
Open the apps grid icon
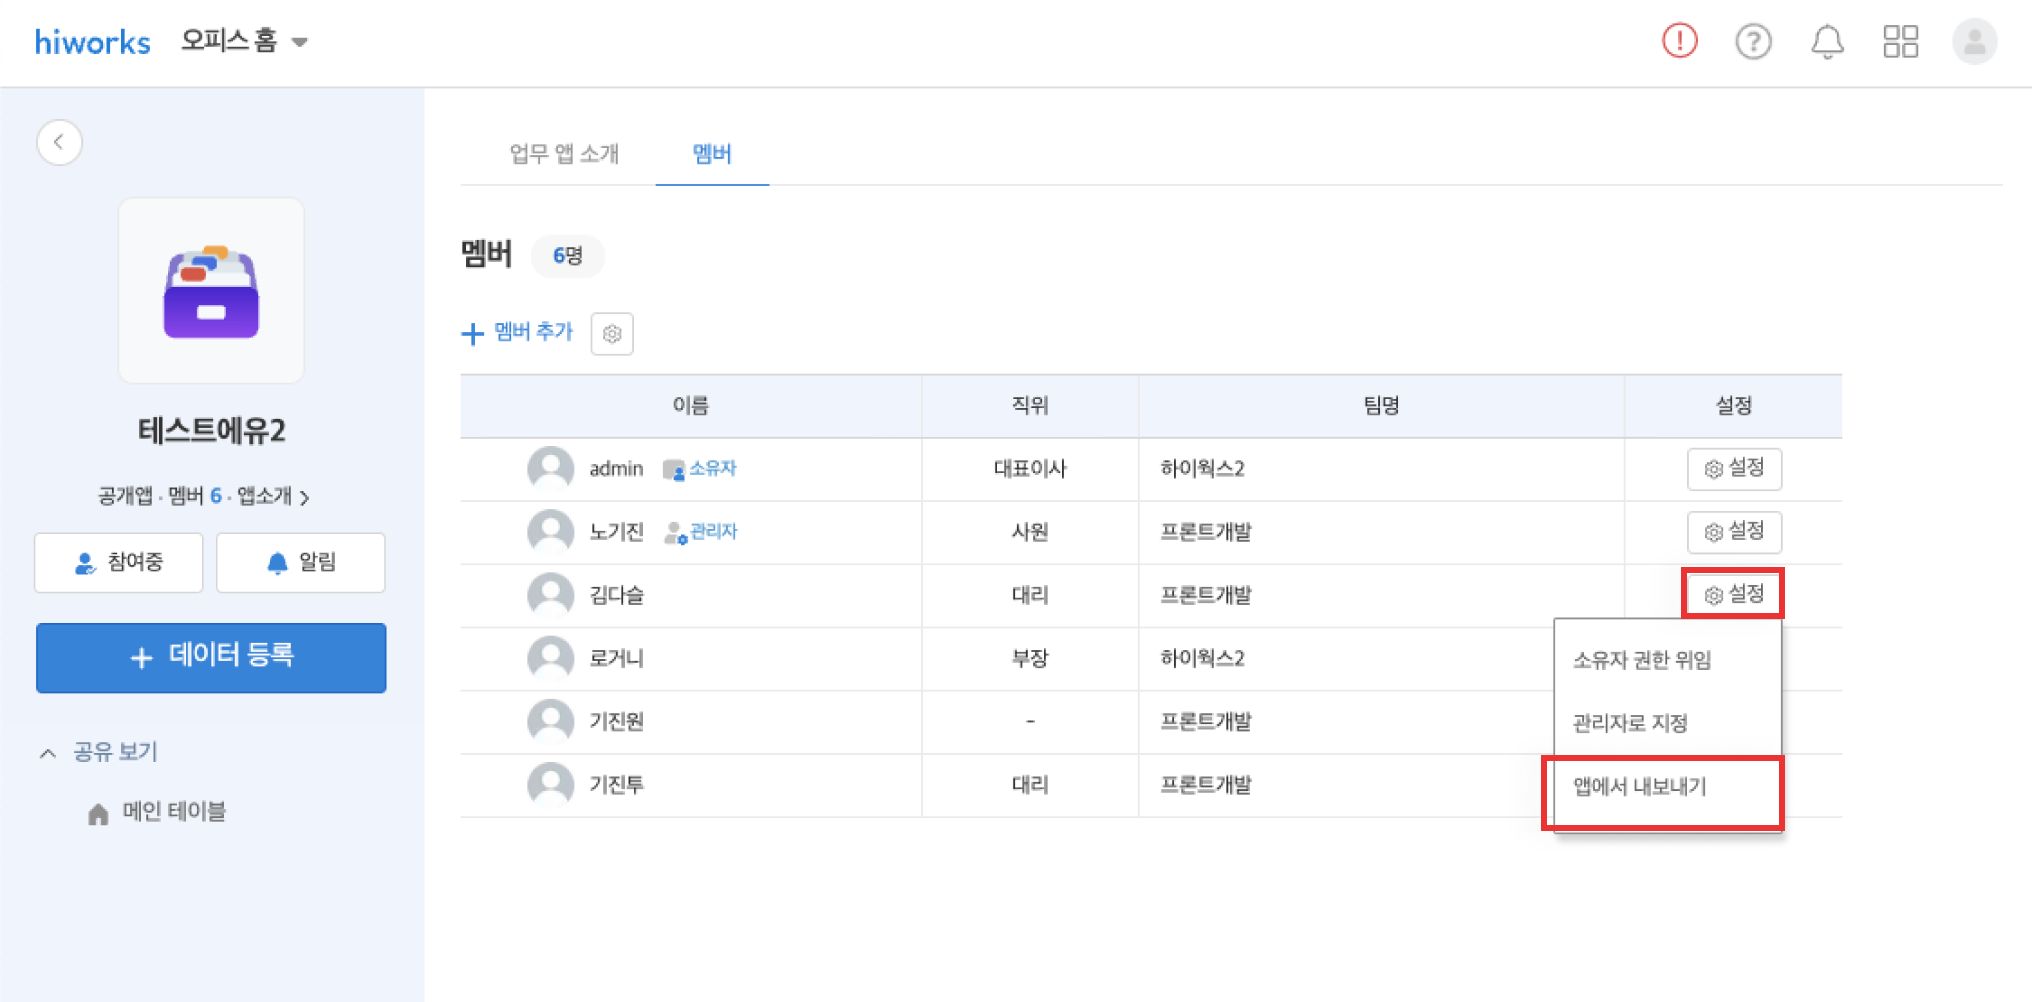pyautogui.click(x=1900, y=42)
